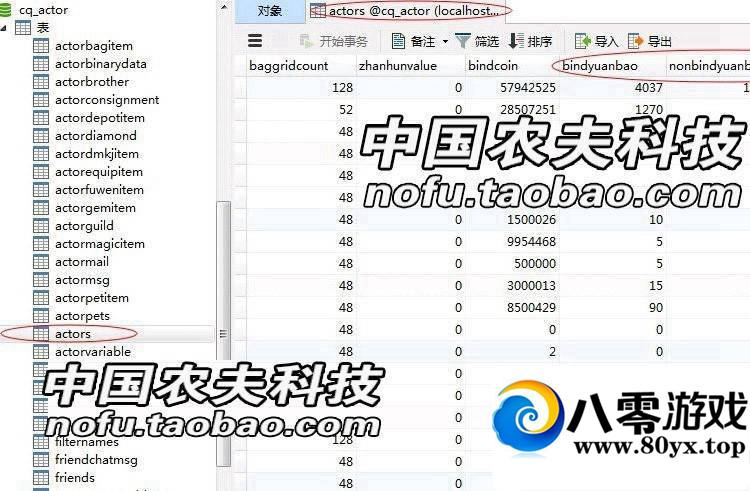Click the scroll up arrow of table tree
The width and height of the screenshot is (750, 491).
tap(223, 7)
